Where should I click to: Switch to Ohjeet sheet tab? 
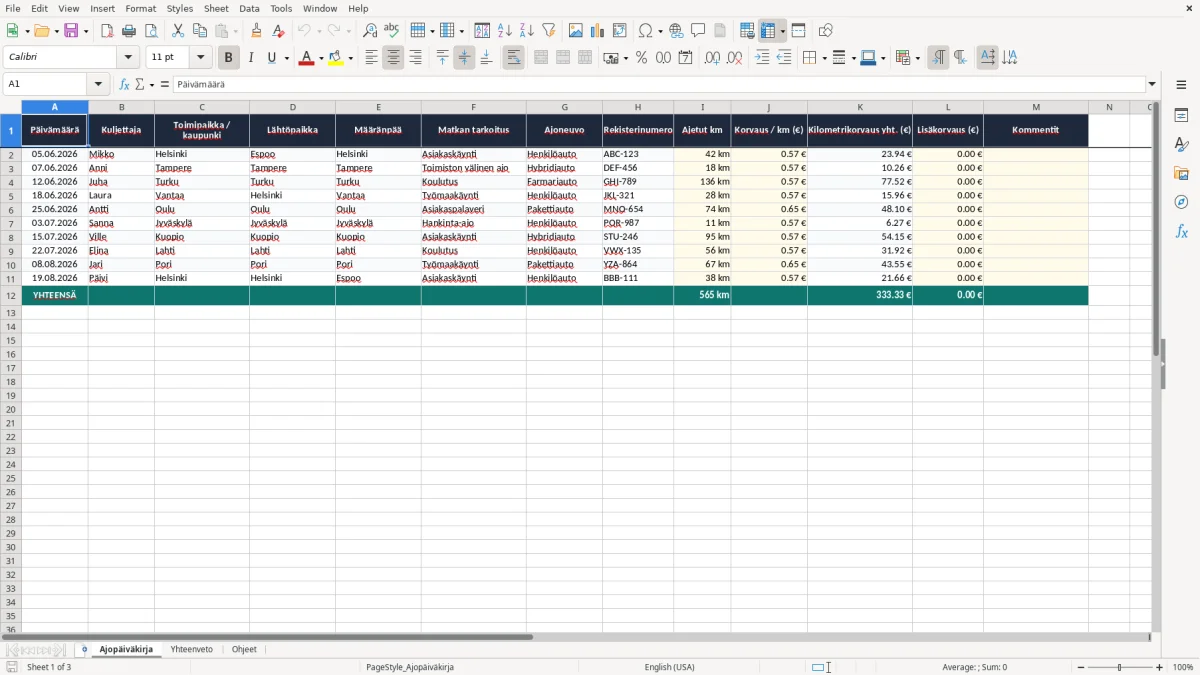click(244, 650)
